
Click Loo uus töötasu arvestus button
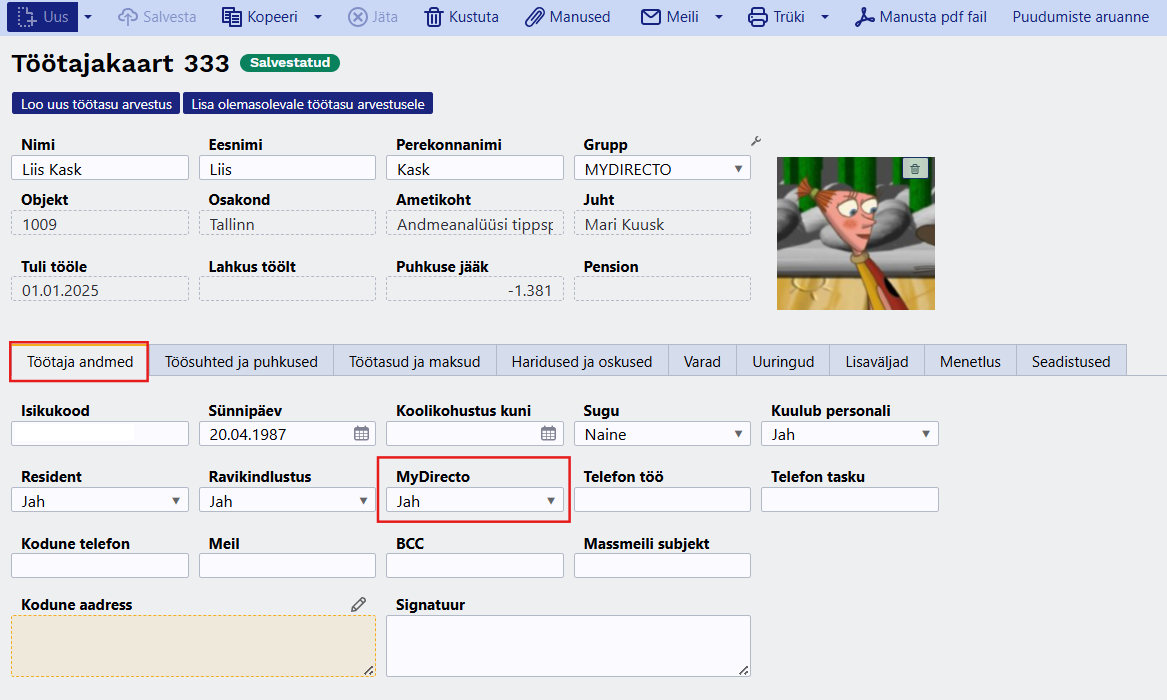[95, 104]
